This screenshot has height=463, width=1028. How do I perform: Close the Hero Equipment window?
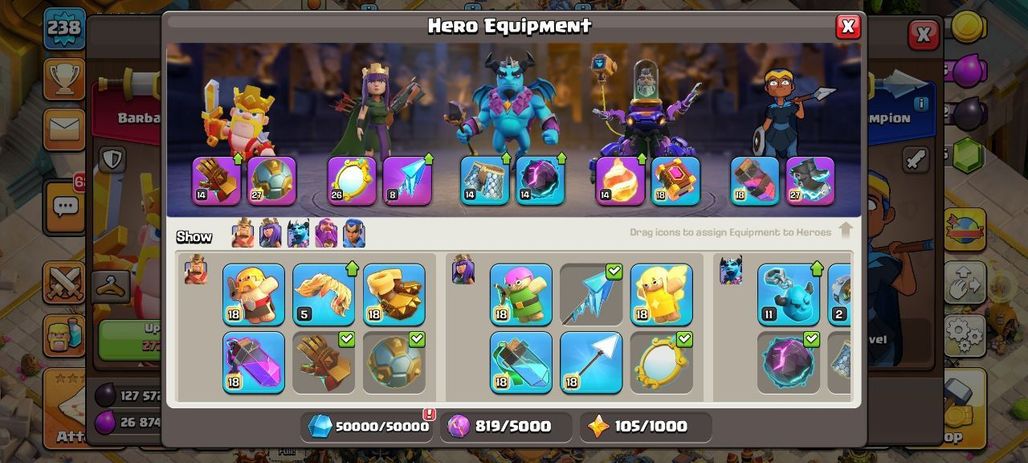(848, 26)
